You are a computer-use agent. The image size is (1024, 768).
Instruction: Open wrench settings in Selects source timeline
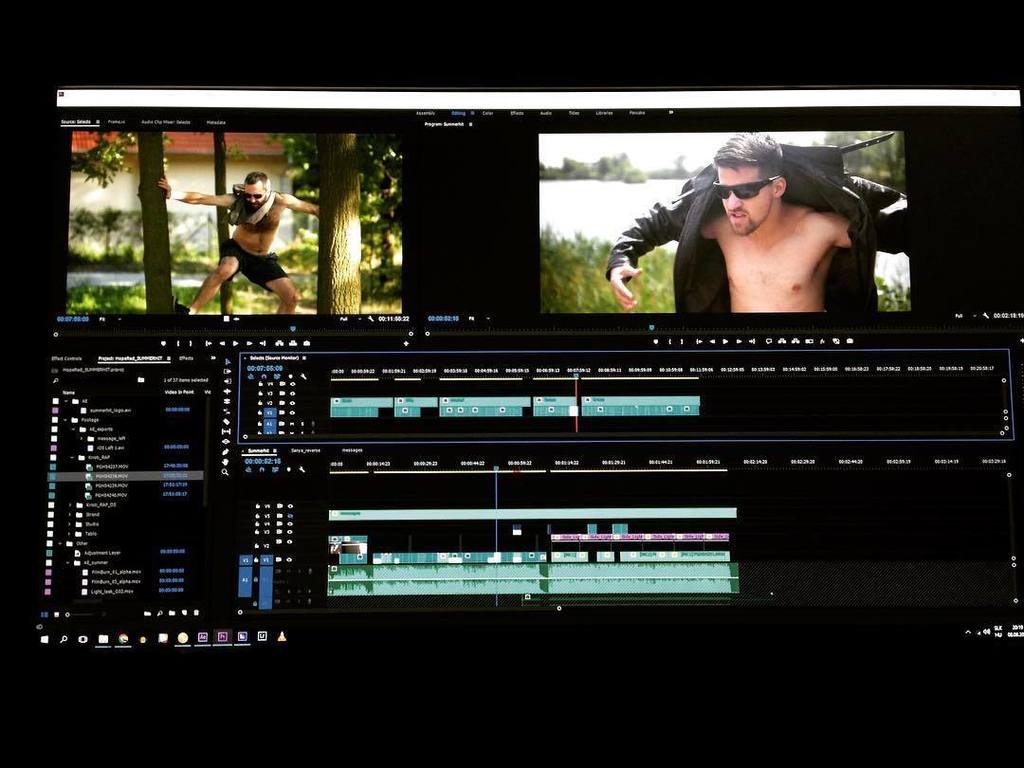[304, 376]
